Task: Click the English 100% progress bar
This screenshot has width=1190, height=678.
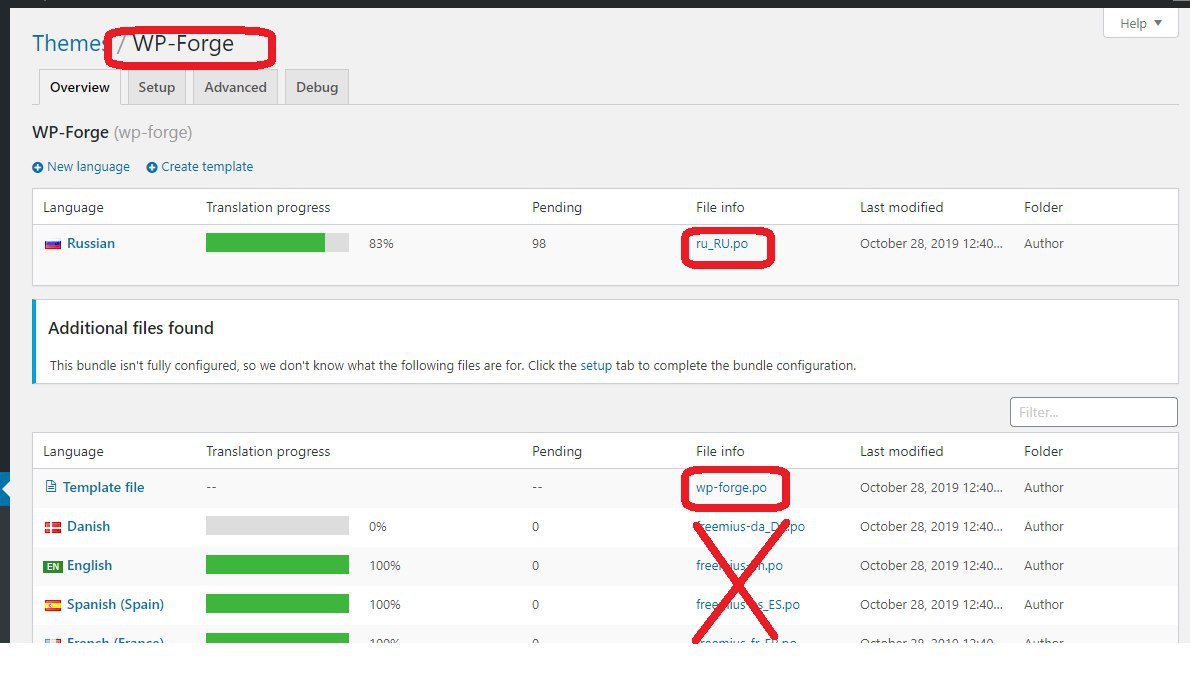Action: [277, 565]
